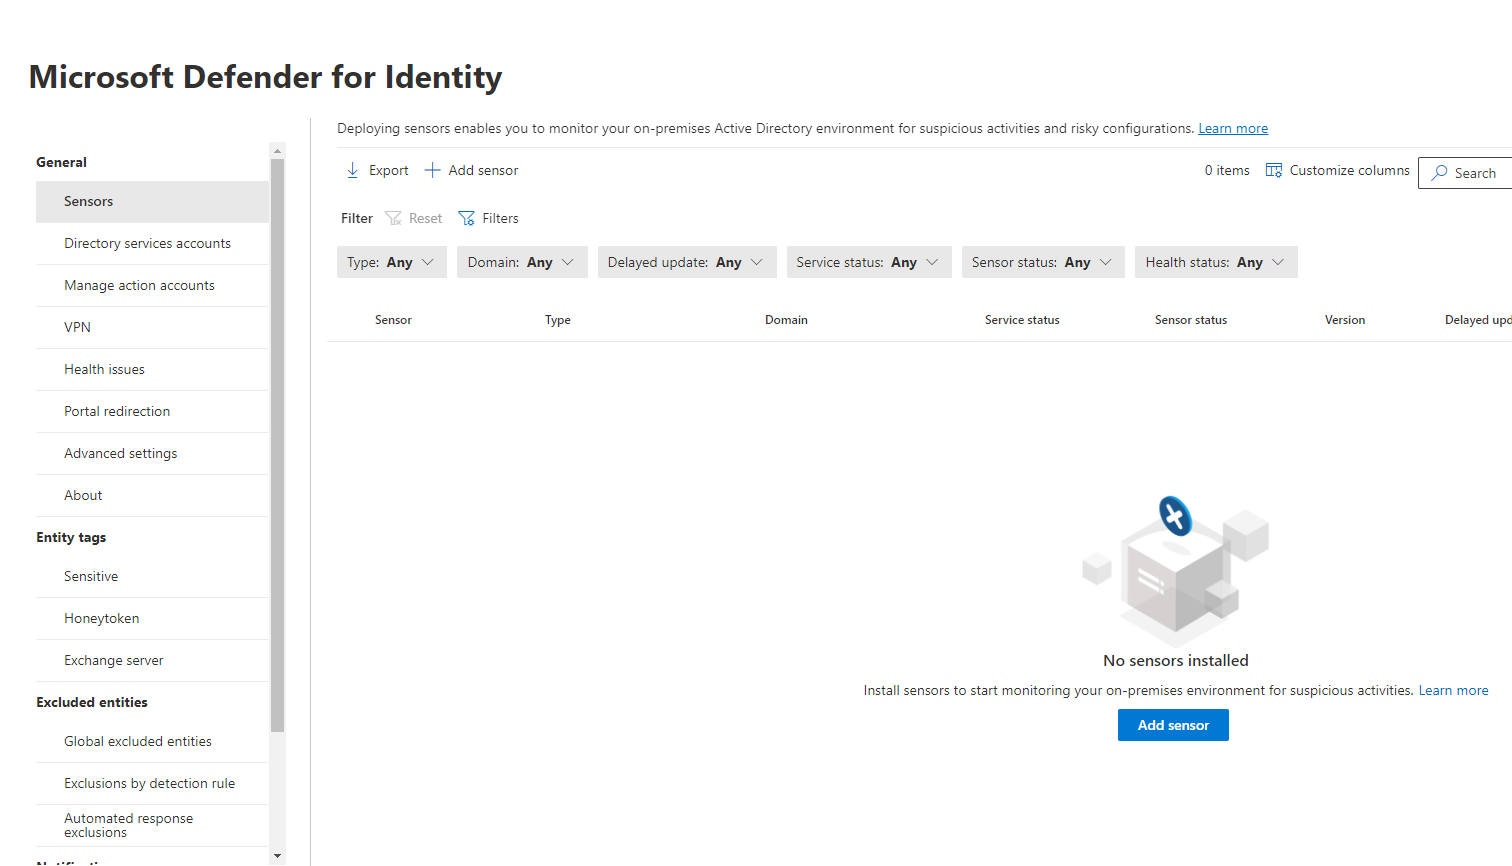This screenshot has width=1512, height=866.
Task: Click the blue Add sensor button
Action: pyautogui.click(x=1173, y=725)
